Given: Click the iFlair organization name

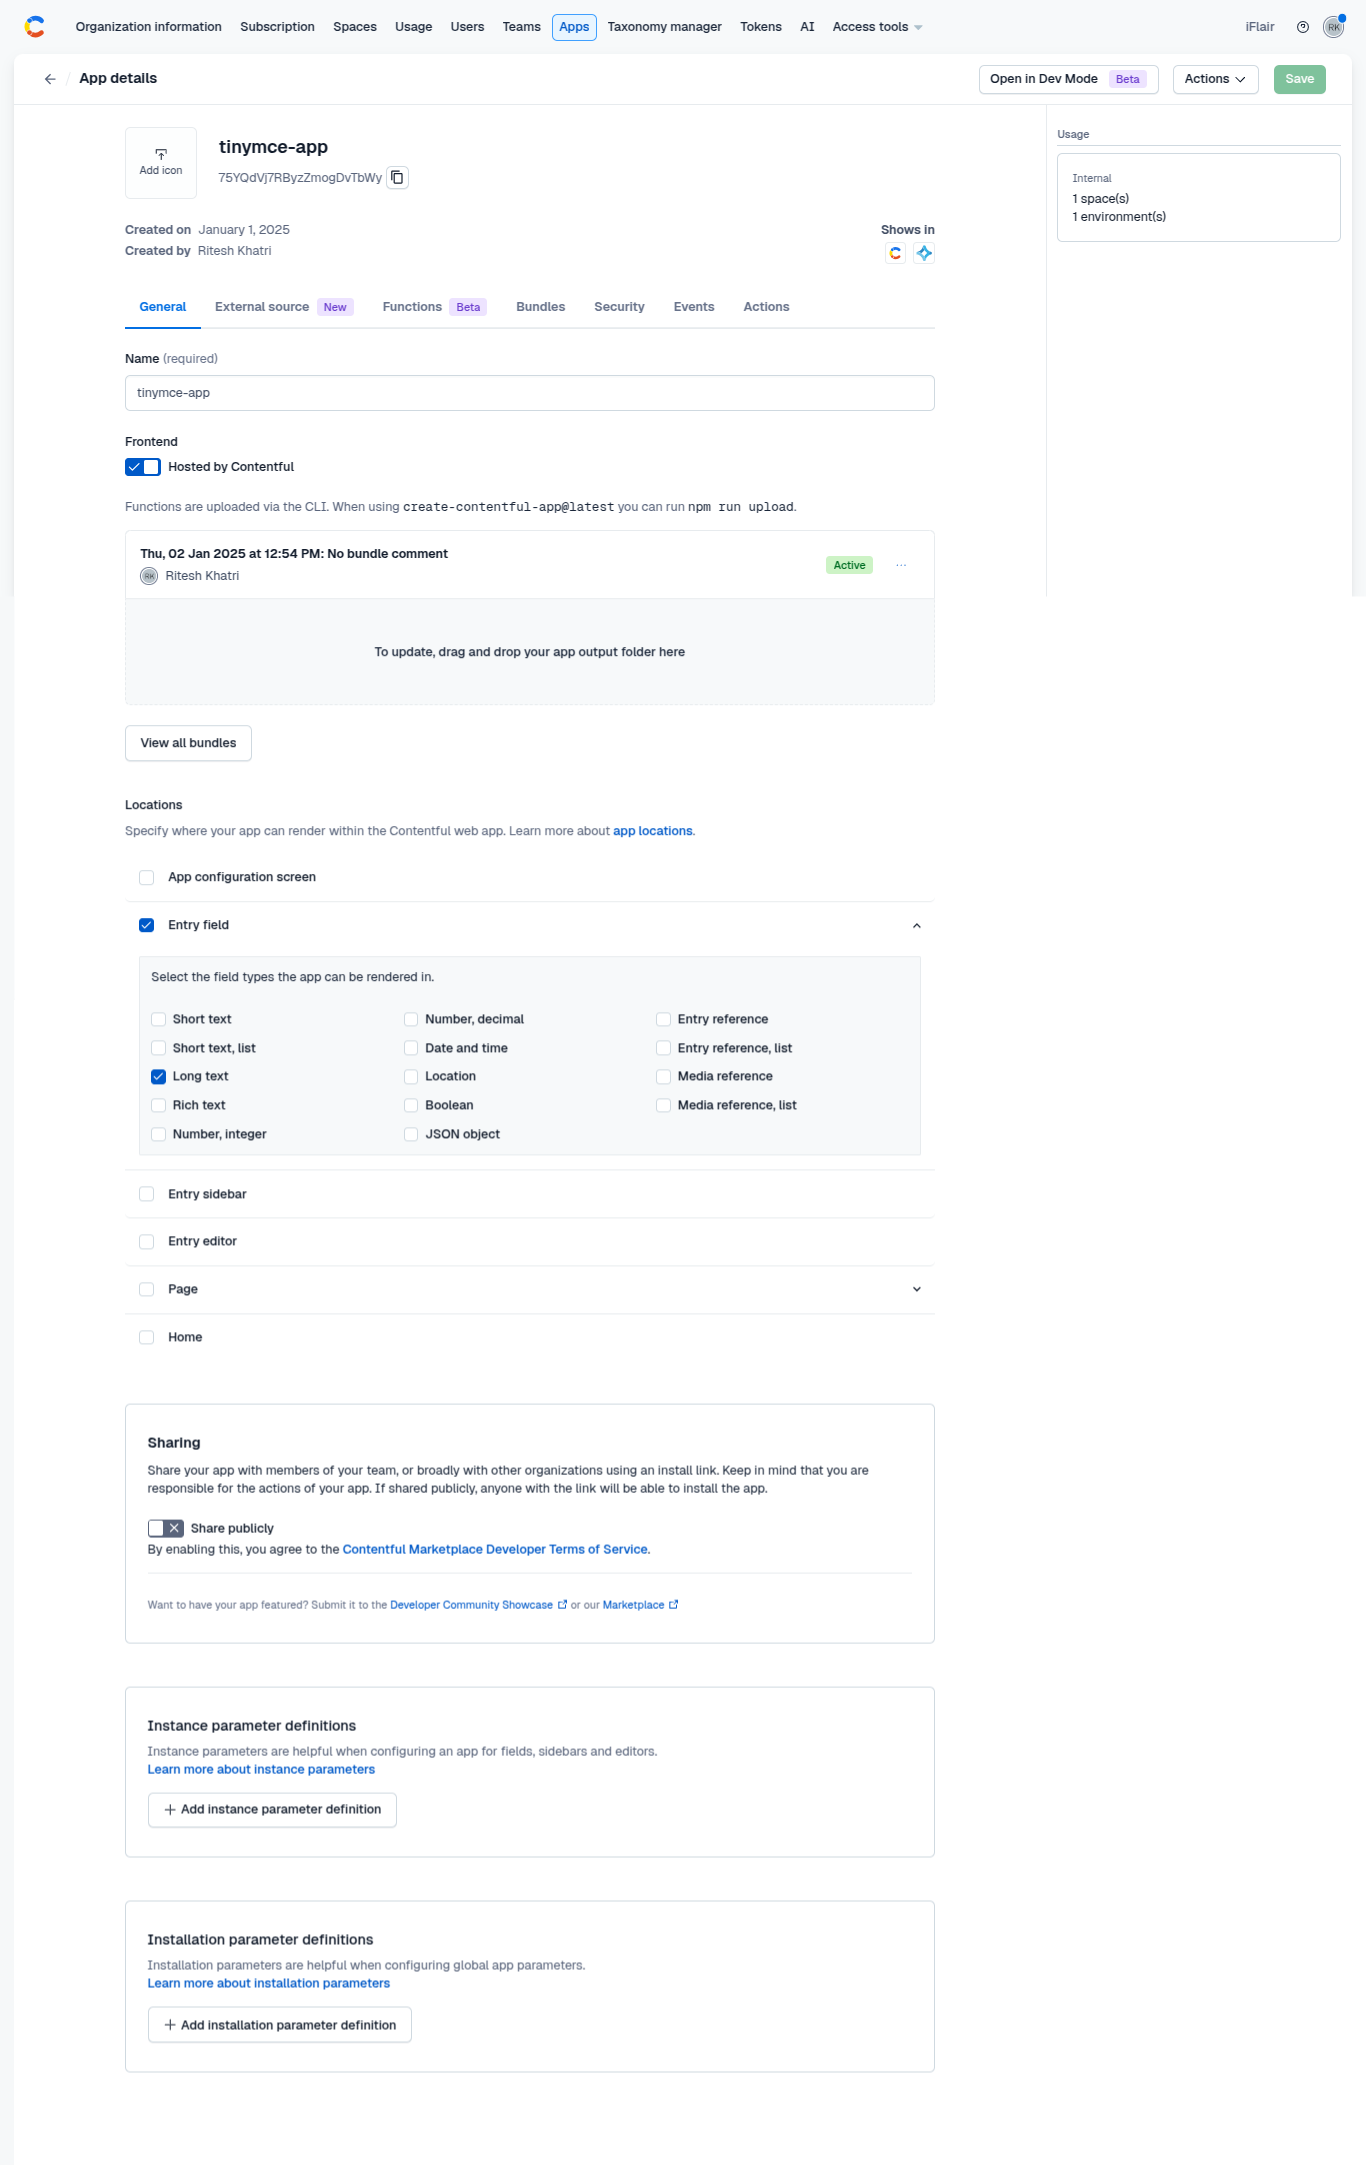Looking at the screenshot, I should 1260,27.
